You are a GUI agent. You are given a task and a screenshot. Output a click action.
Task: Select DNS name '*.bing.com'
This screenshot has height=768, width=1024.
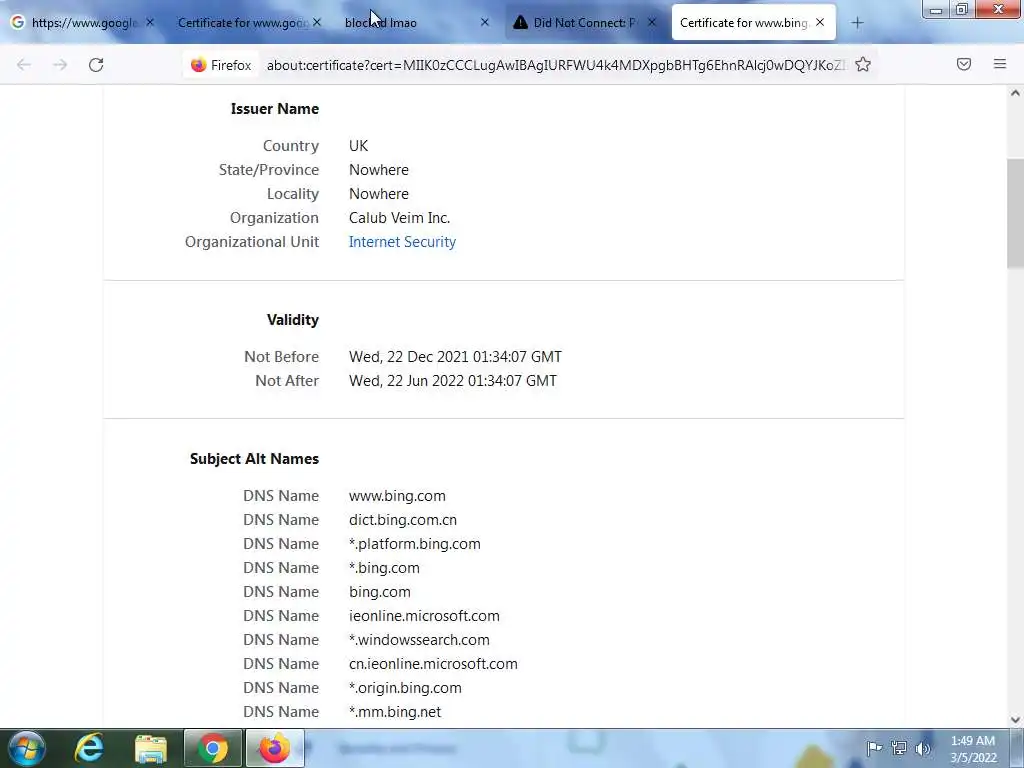tap(384, 568)
